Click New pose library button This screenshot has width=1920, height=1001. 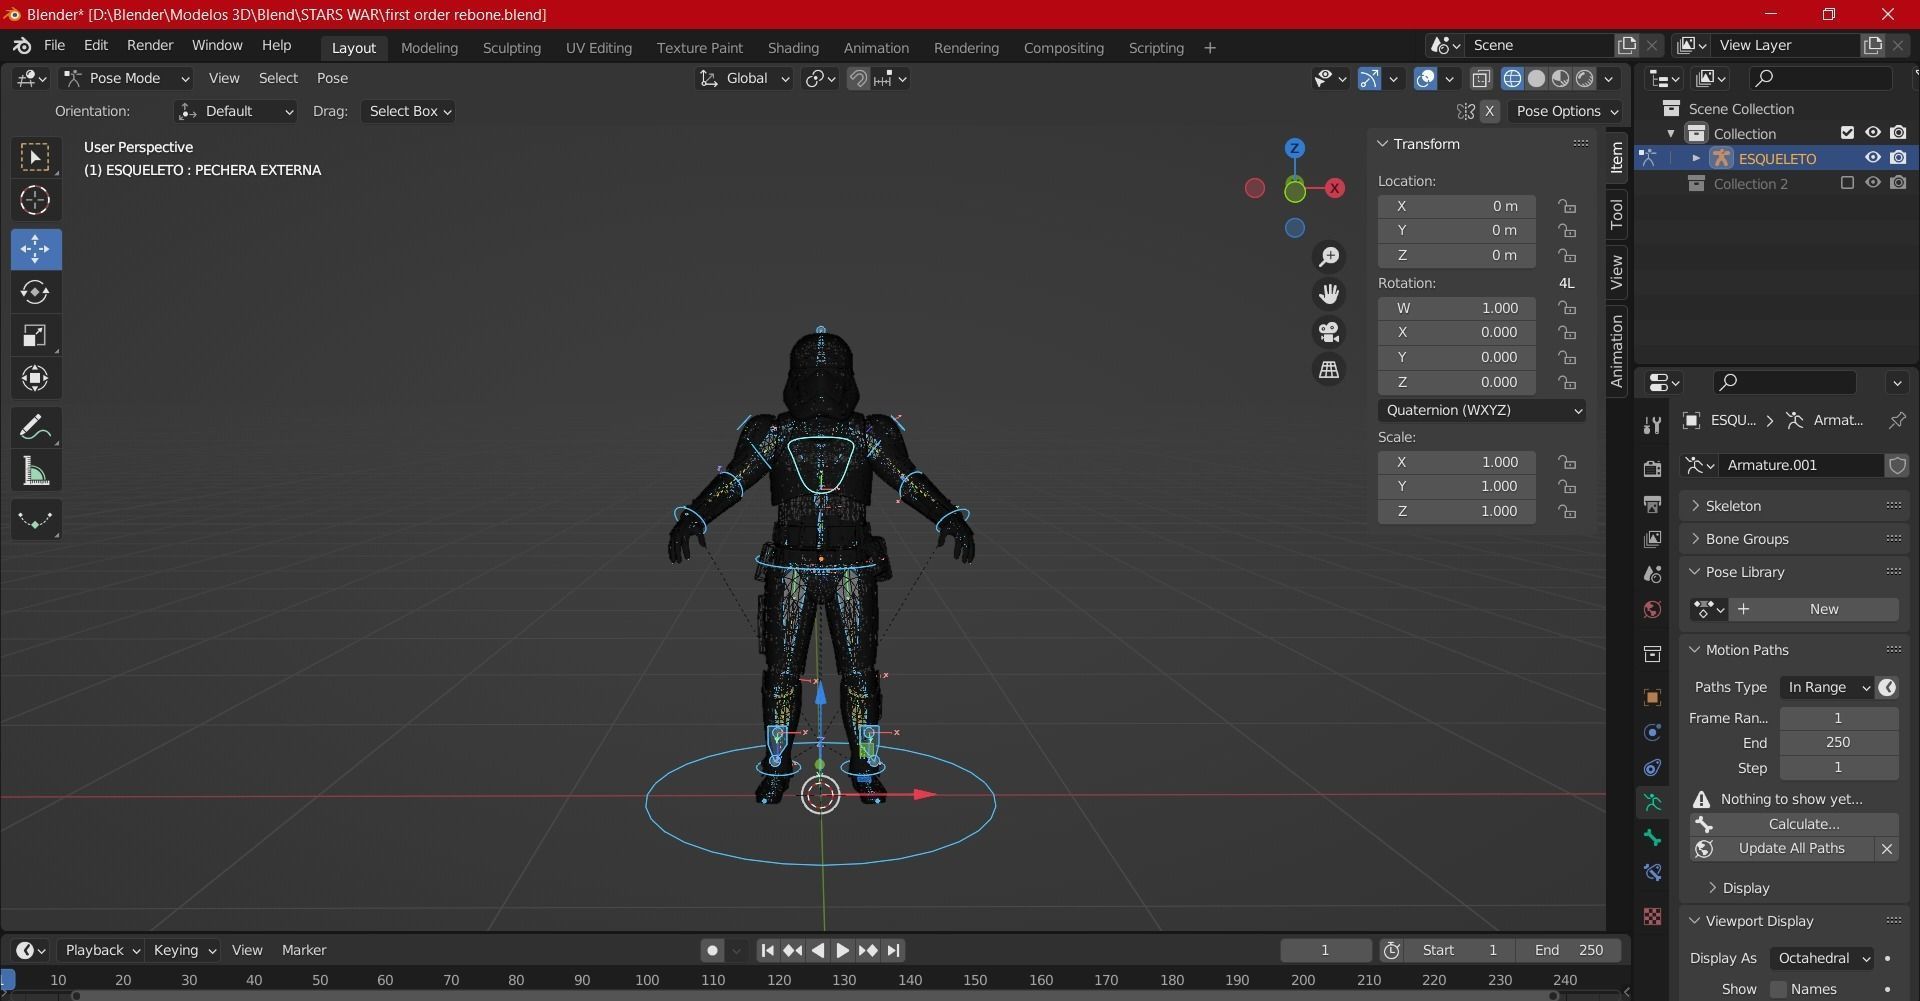pos(1815,609)
